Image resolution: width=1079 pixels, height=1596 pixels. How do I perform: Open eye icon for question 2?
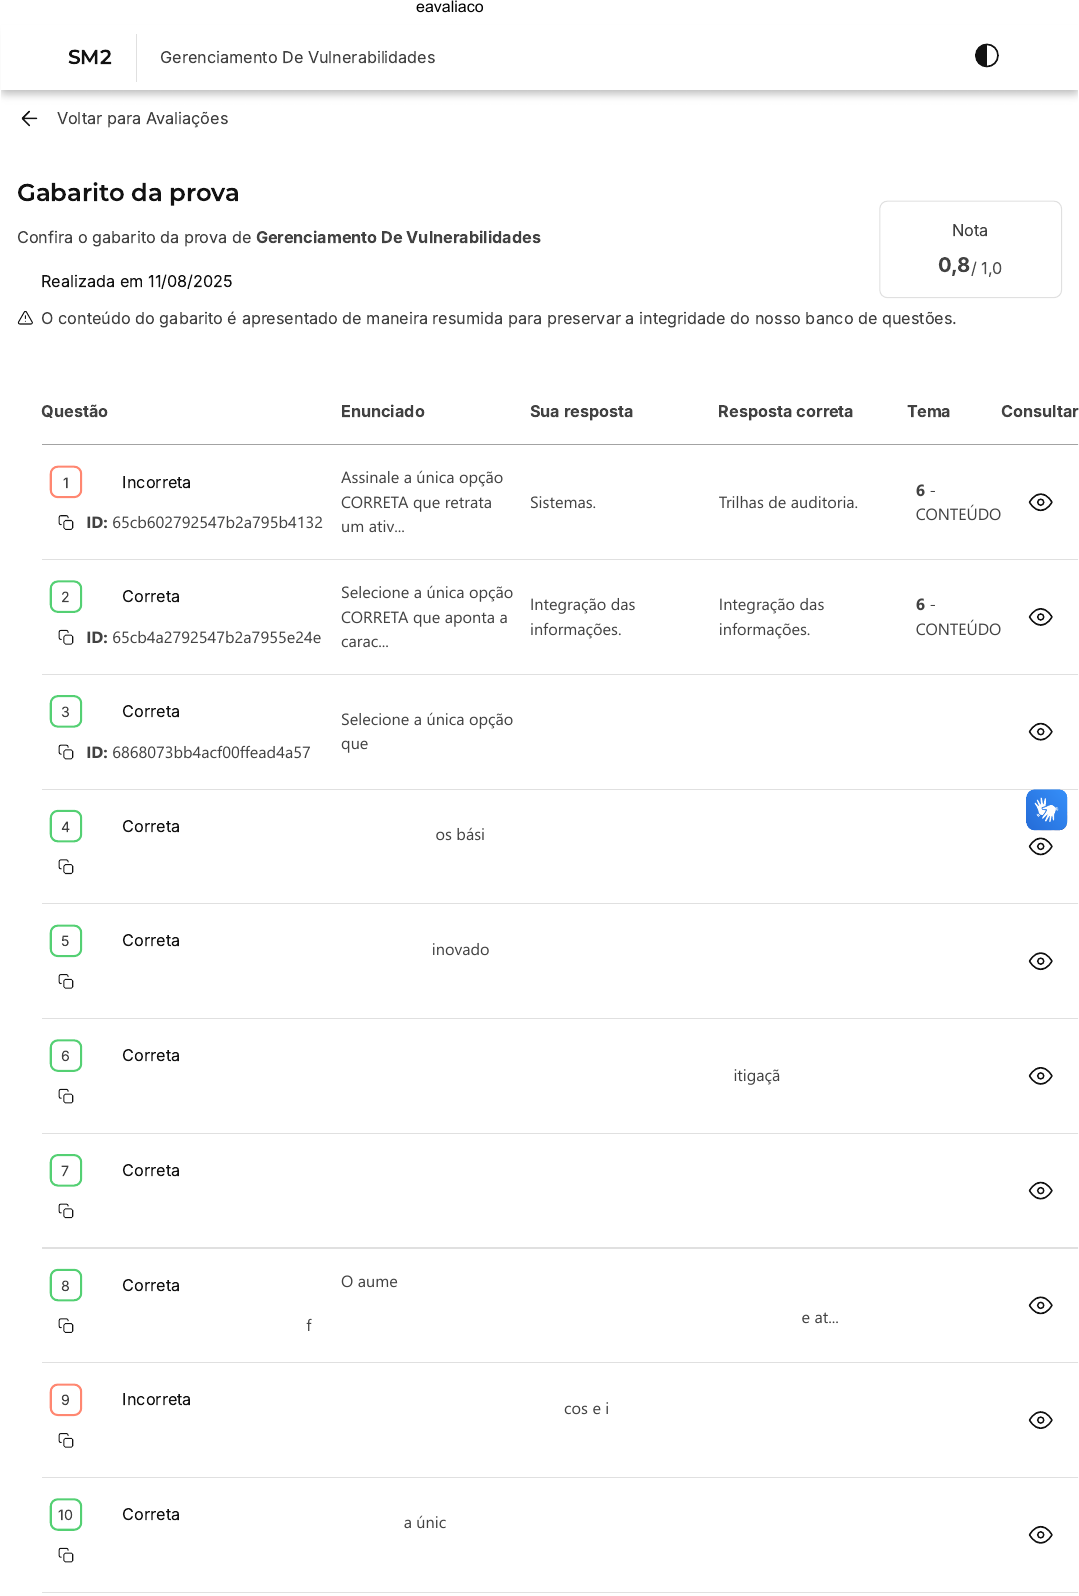point(1040,618)
